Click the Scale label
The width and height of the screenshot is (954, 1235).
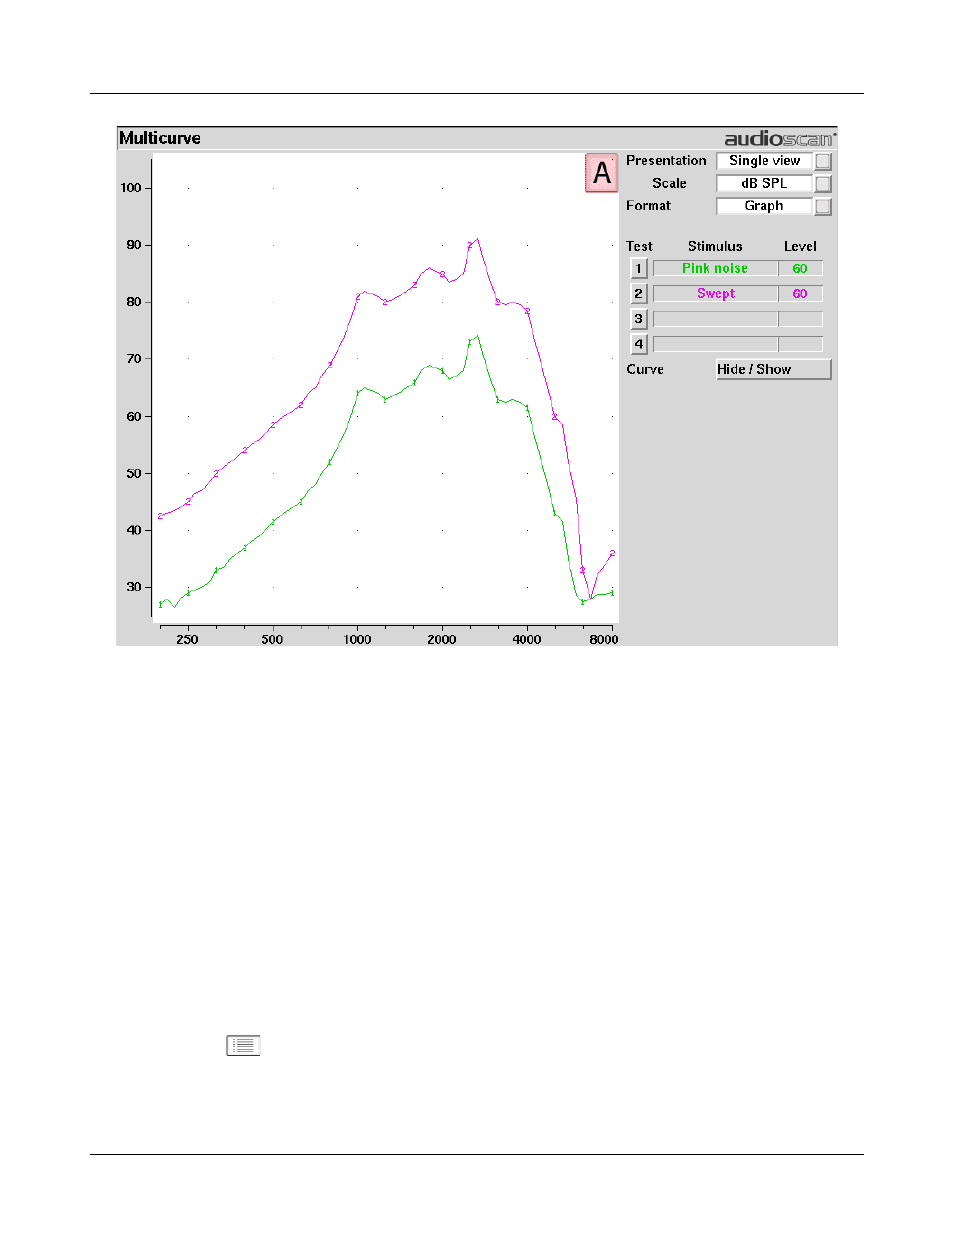click(x=669, y=183)
